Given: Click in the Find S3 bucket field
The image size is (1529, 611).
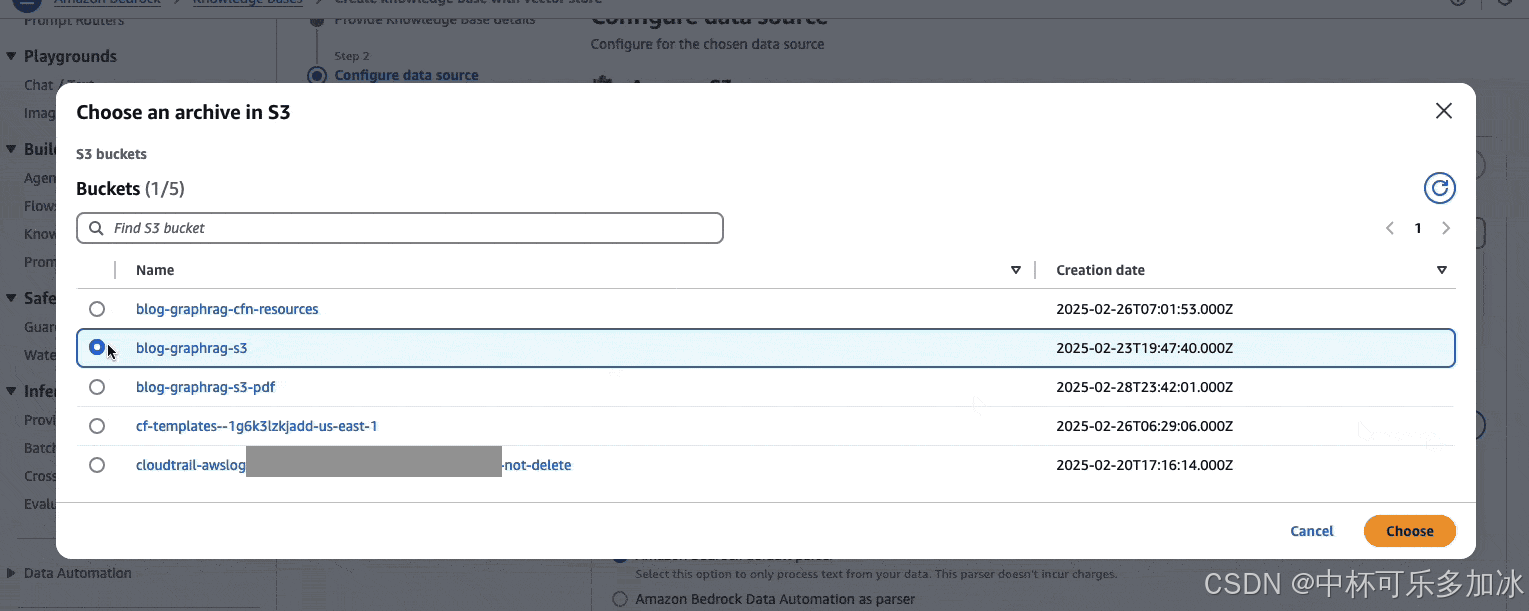Looking at the screenshot, I should (x=400, y=228).
